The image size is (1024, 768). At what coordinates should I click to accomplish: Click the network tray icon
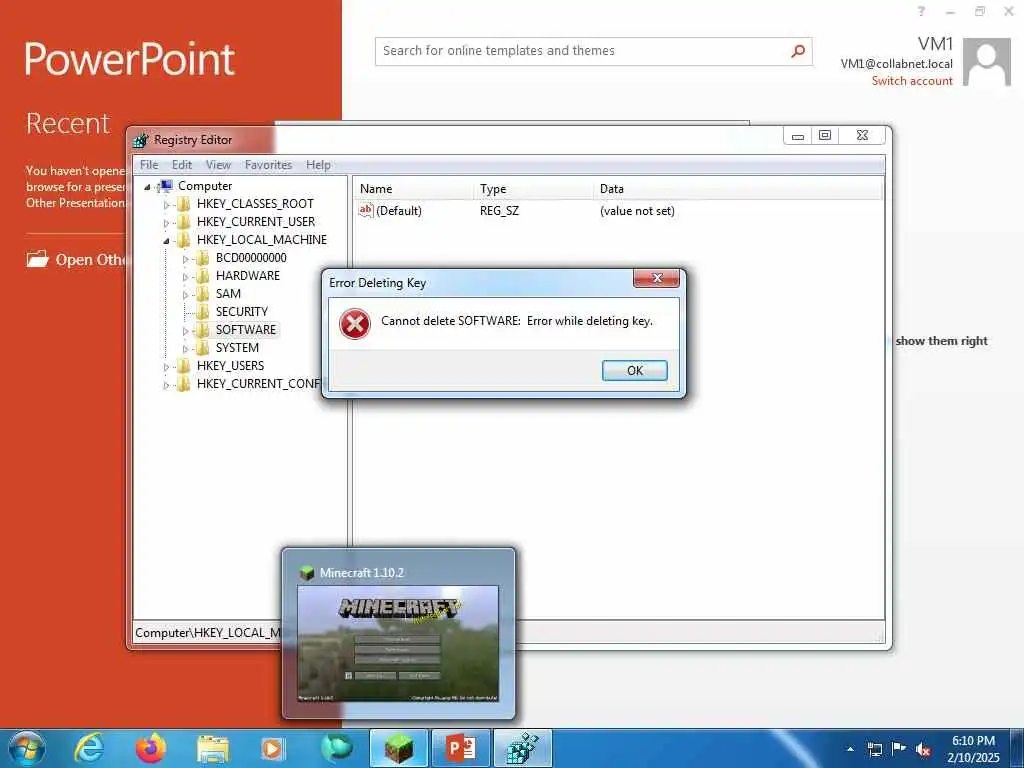874,749
